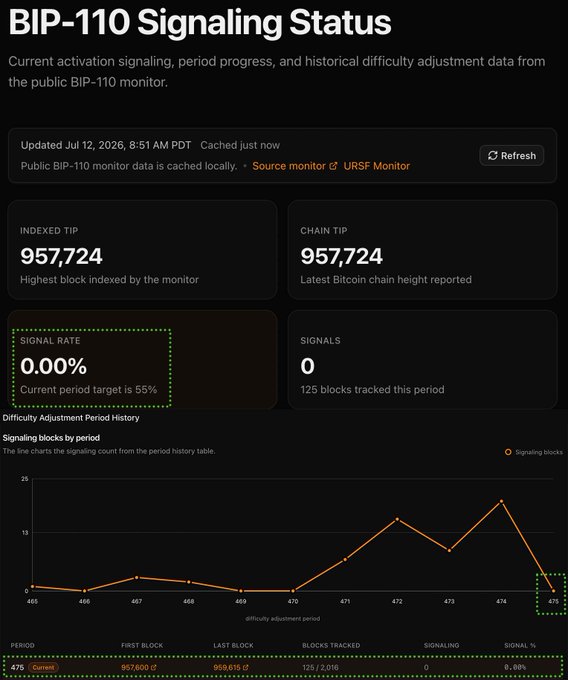The height and width of the screenshot is (680, 568).
Task: Click the period 474 data point on chart
Action: pos(501,501)
